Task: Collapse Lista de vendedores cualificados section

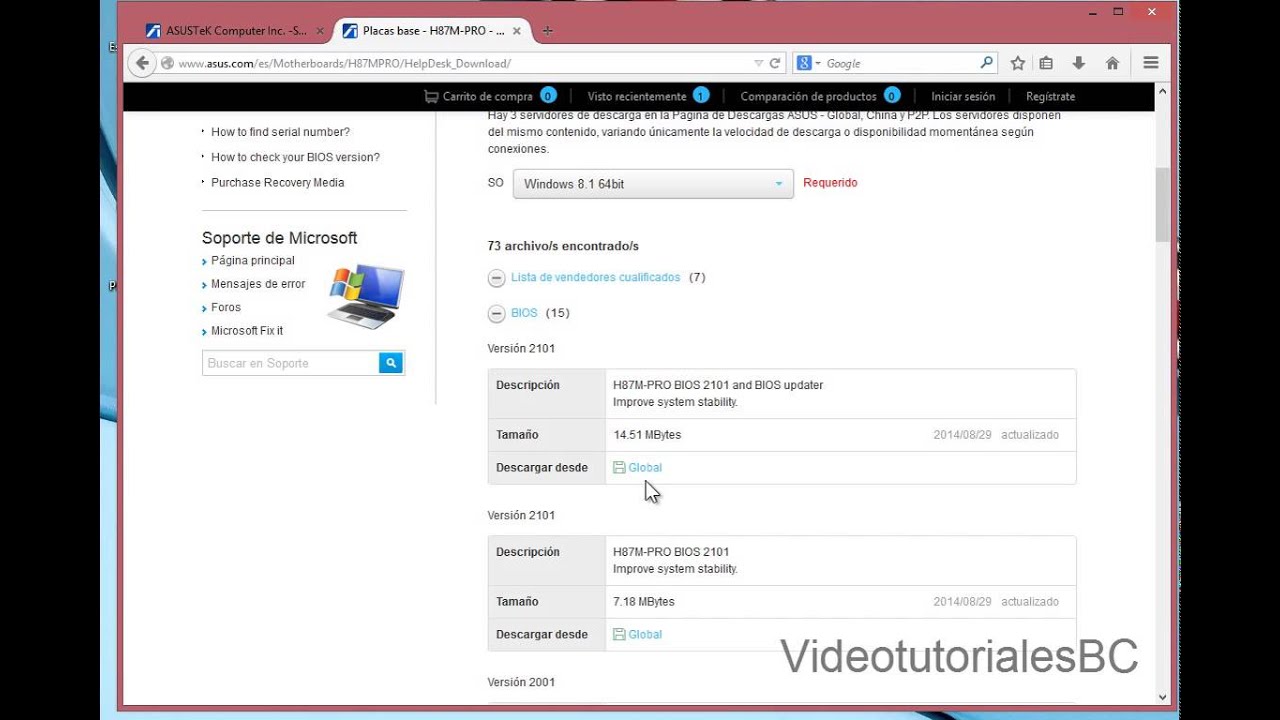Action: tap(496, 278)
